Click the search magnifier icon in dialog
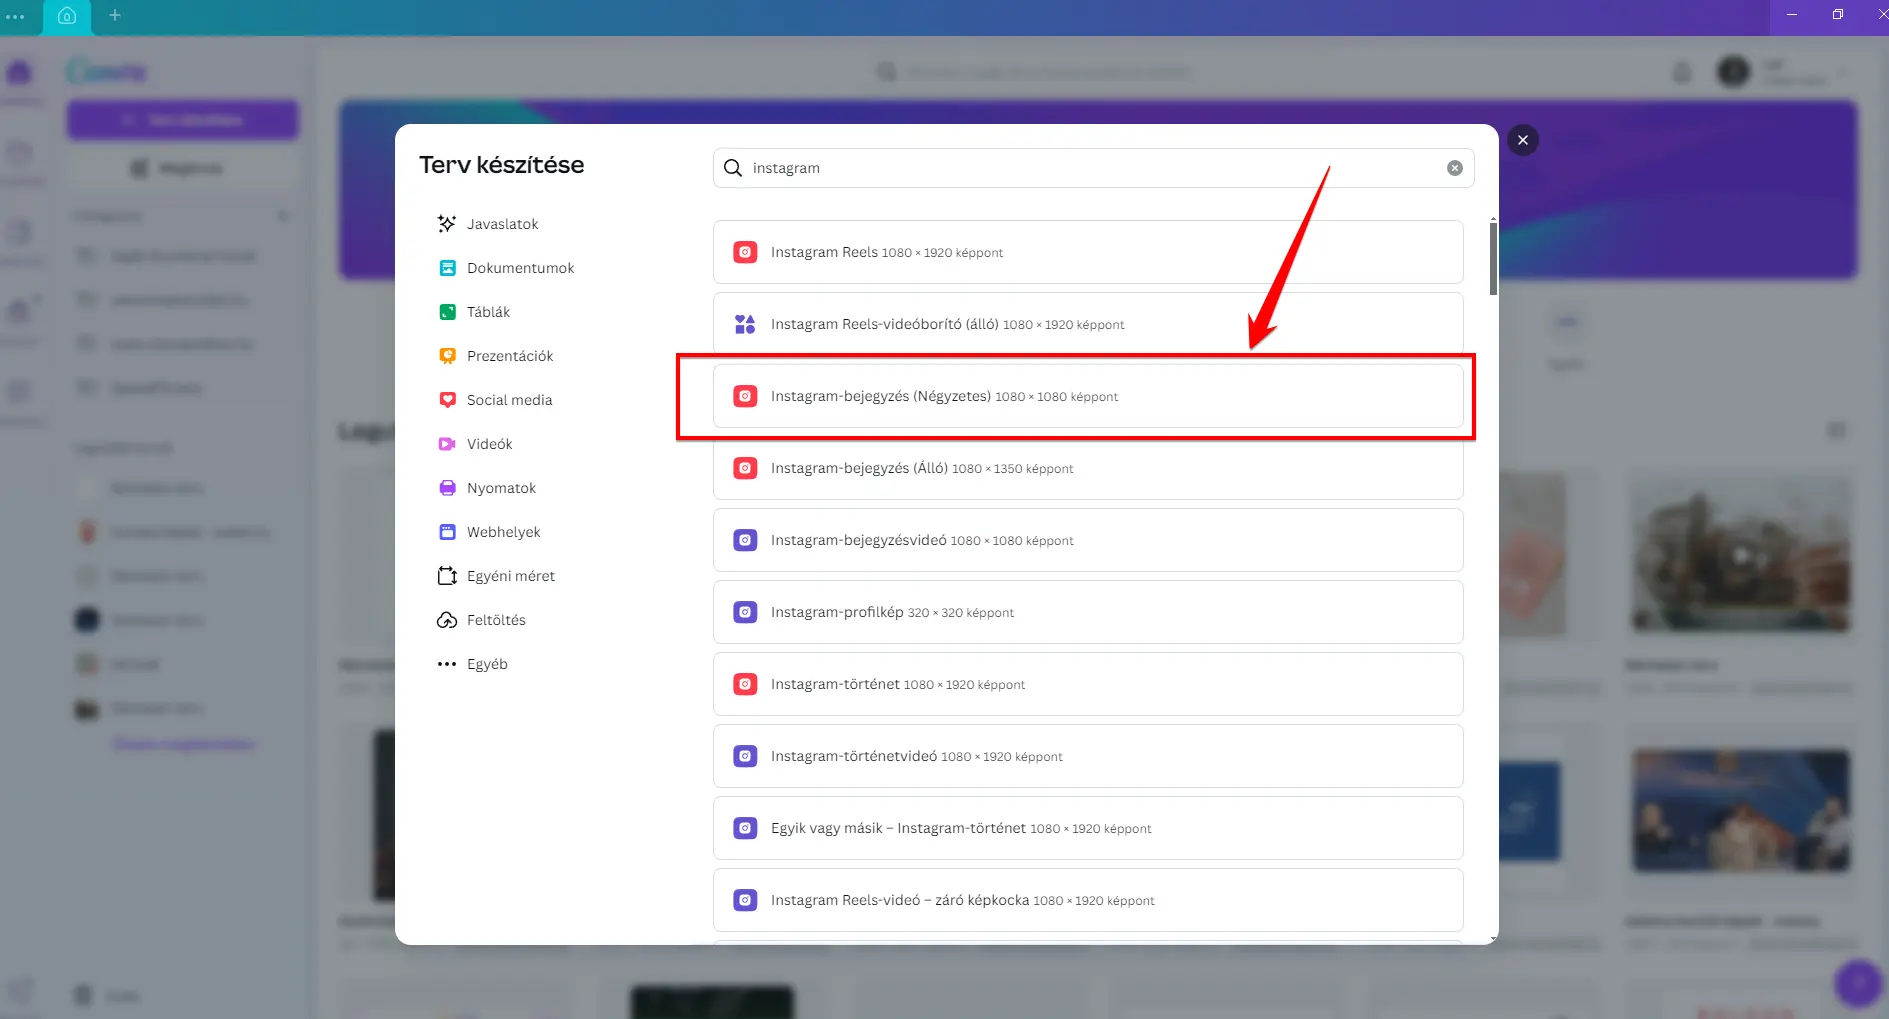 [x=733, y=168]
